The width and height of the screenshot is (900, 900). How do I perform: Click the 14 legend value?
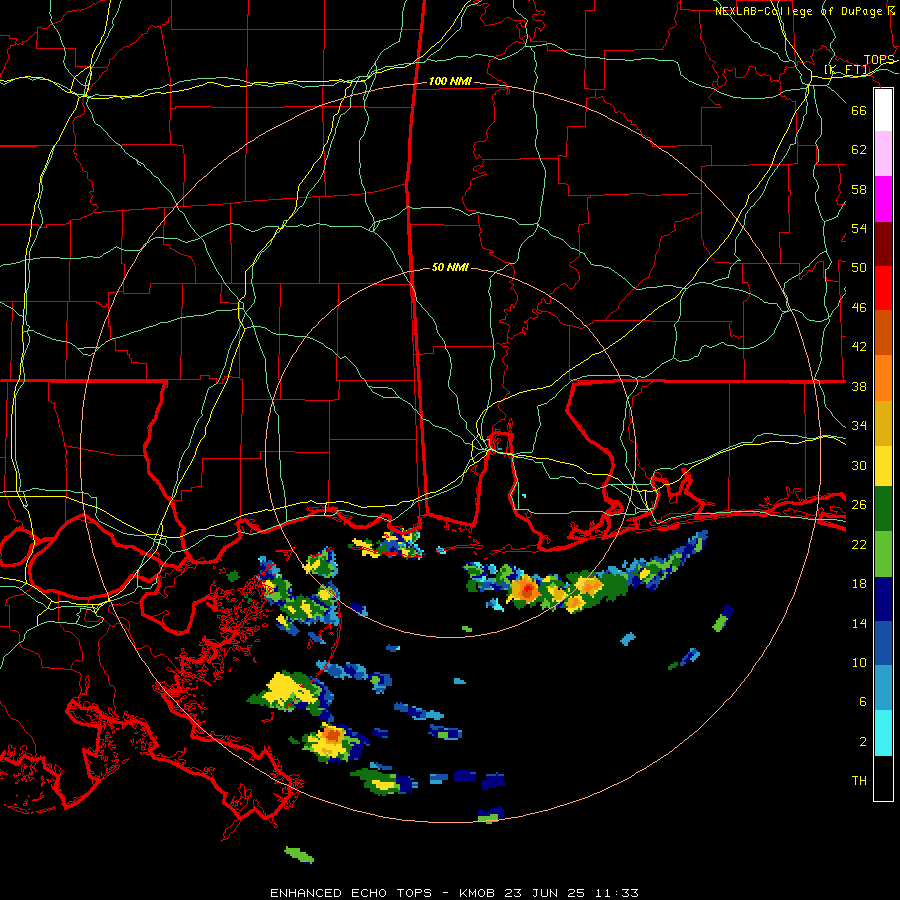(859, 623)
